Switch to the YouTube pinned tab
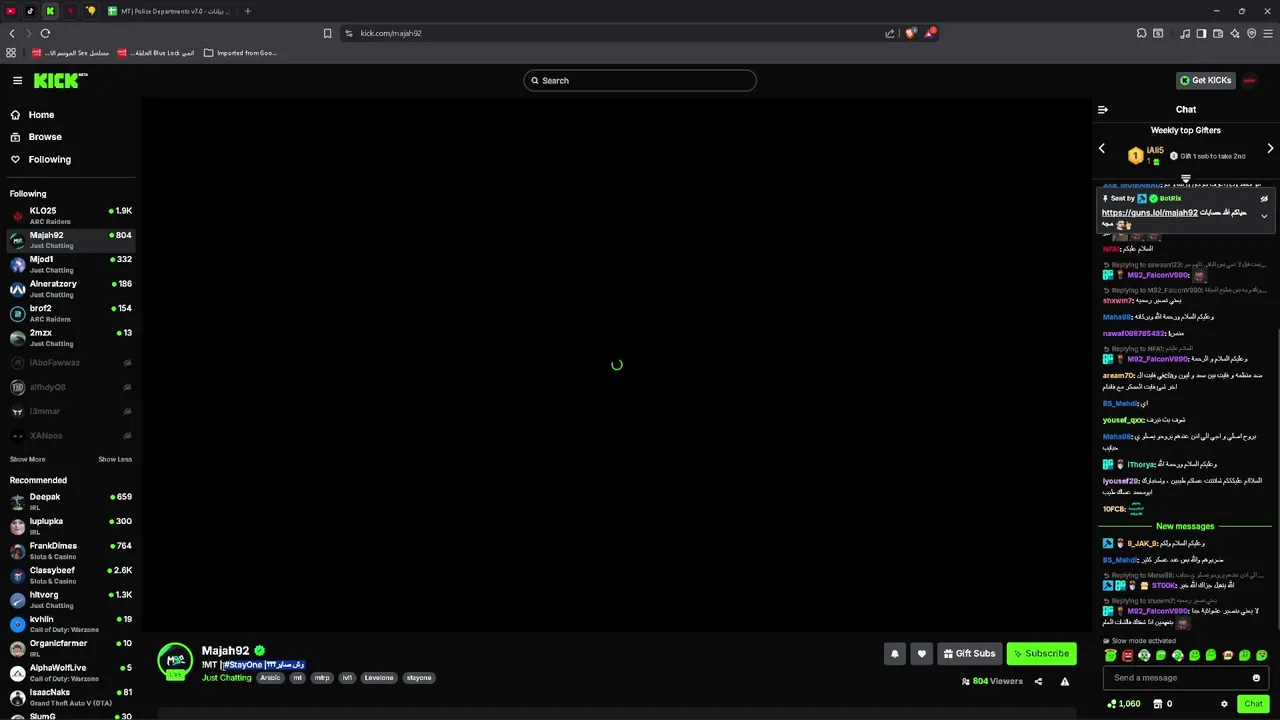Viewport: 1280px width, 720px height. (11, 11)
